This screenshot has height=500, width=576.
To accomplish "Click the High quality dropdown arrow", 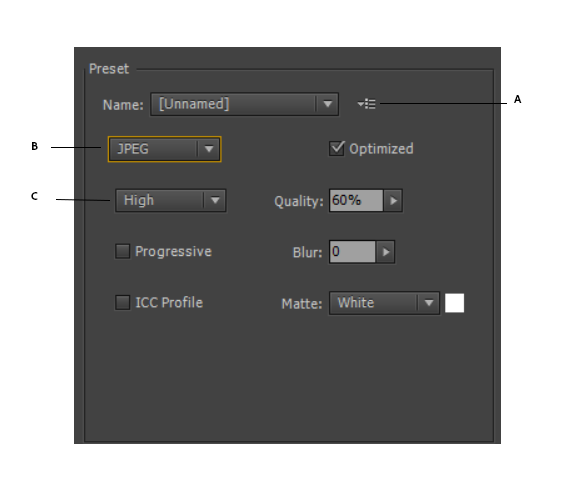I will 215,201.
